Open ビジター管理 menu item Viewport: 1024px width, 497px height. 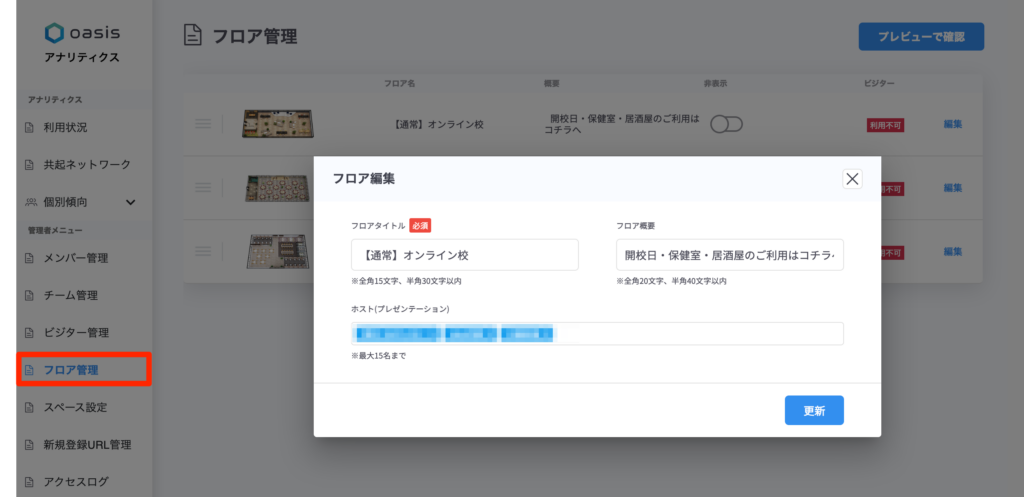click(75, 332)
